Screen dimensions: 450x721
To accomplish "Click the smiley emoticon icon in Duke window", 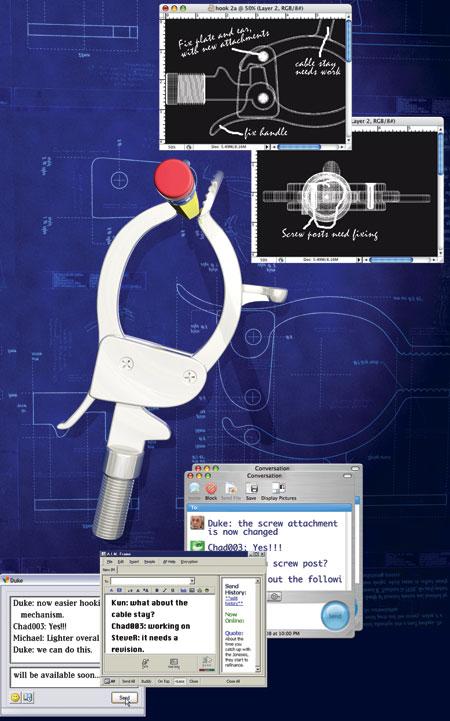I will pyautogui.click(x=15, y=698).
